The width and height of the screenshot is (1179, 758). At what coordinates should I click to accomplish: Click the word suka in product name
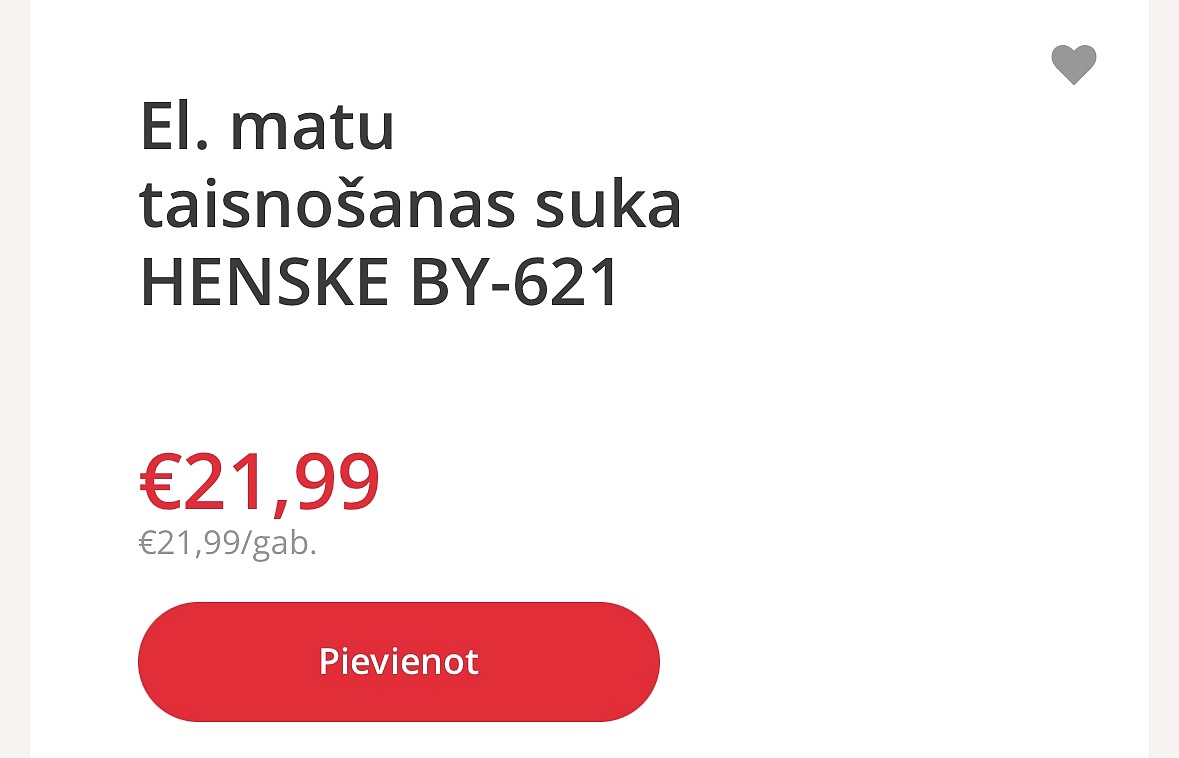(x=608, y=204)
